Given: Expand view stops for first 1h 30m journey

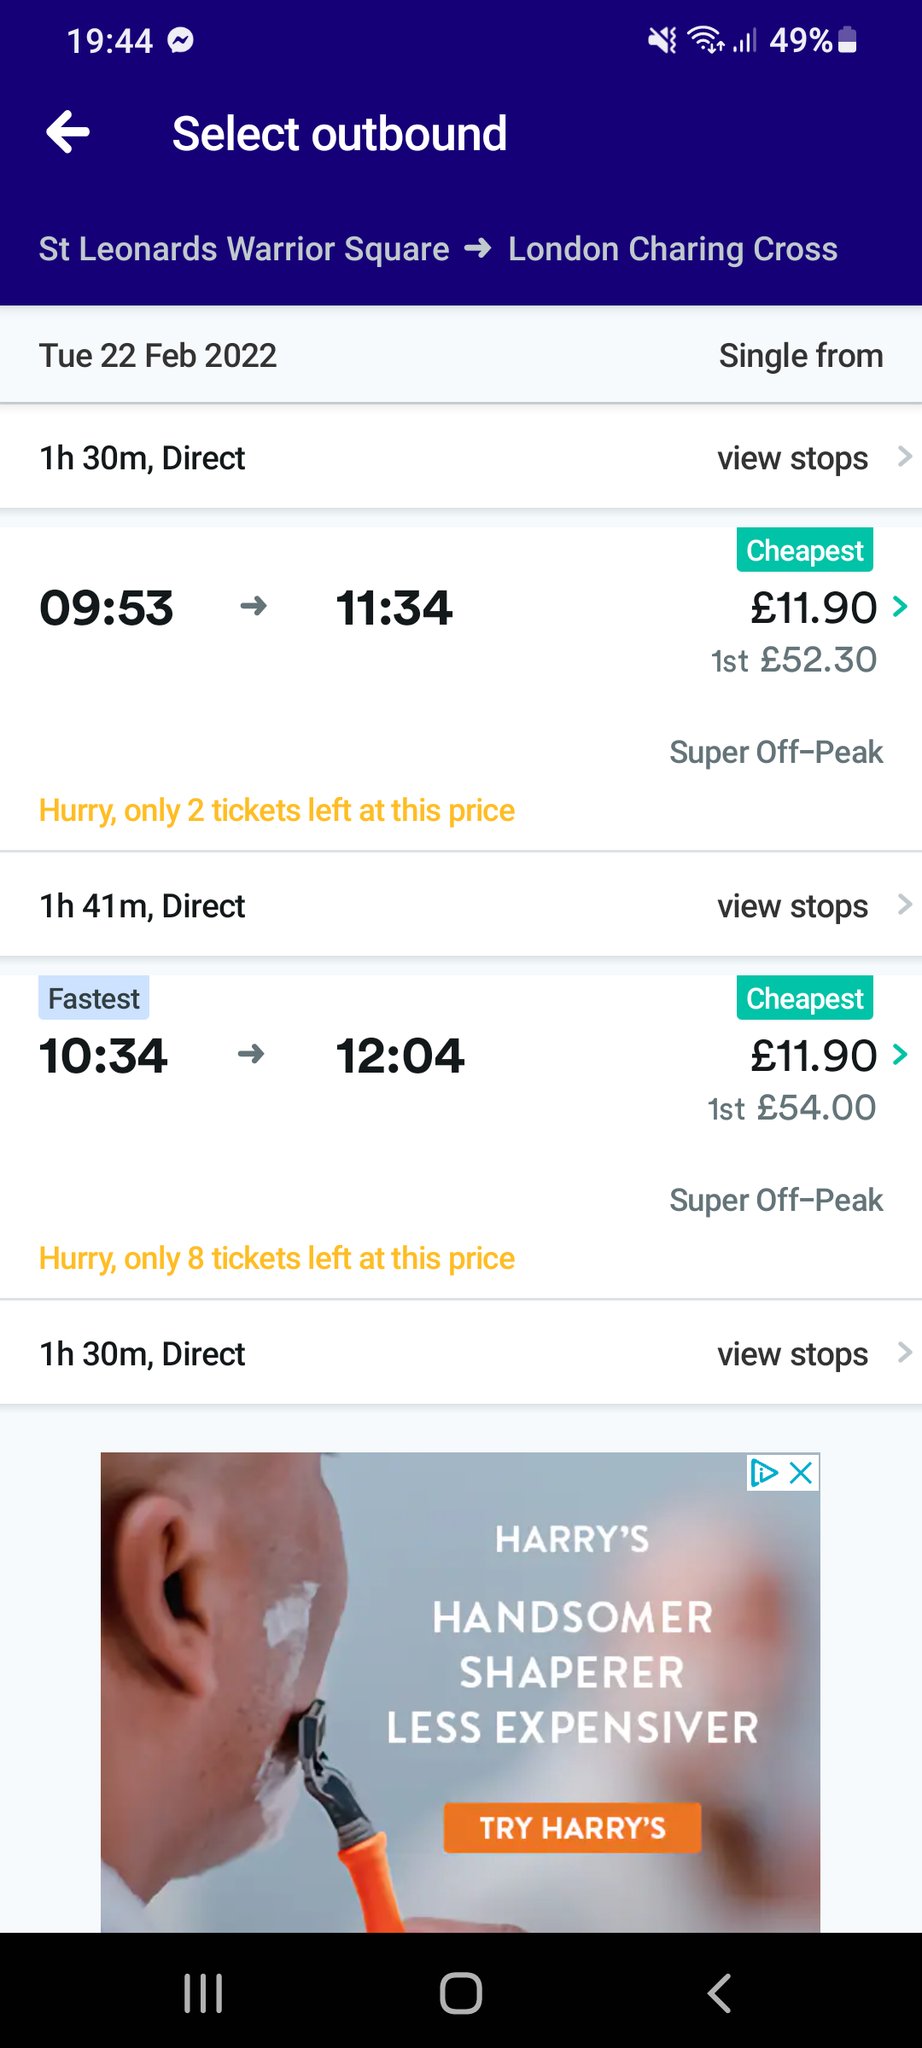Looking at the screenshot, I should coord(812,458).
